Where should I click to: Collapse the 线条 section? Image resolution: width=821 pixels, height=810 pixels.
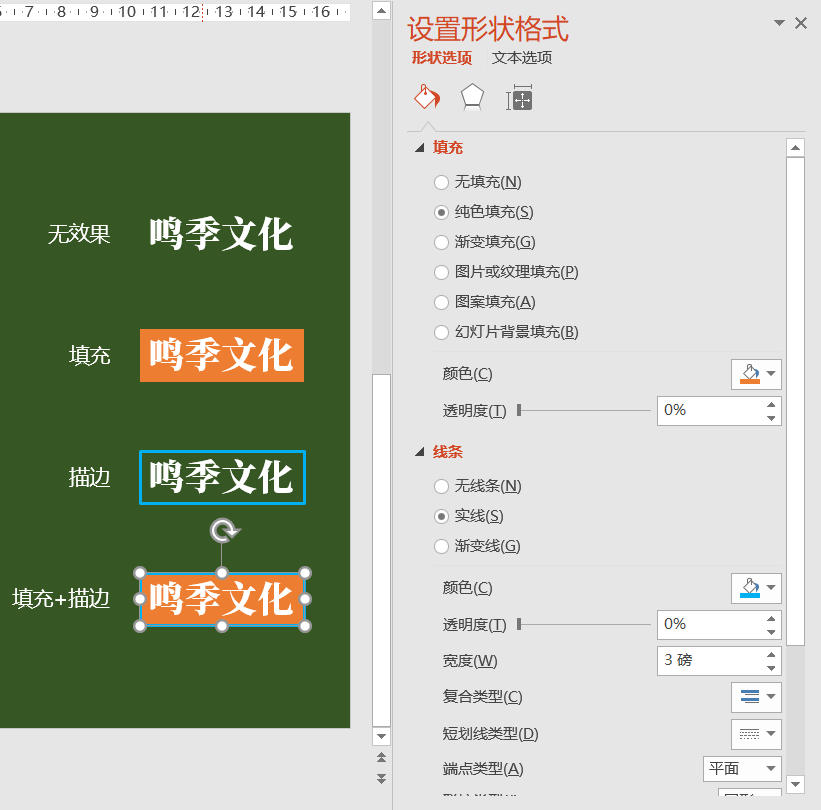(419, 452)
